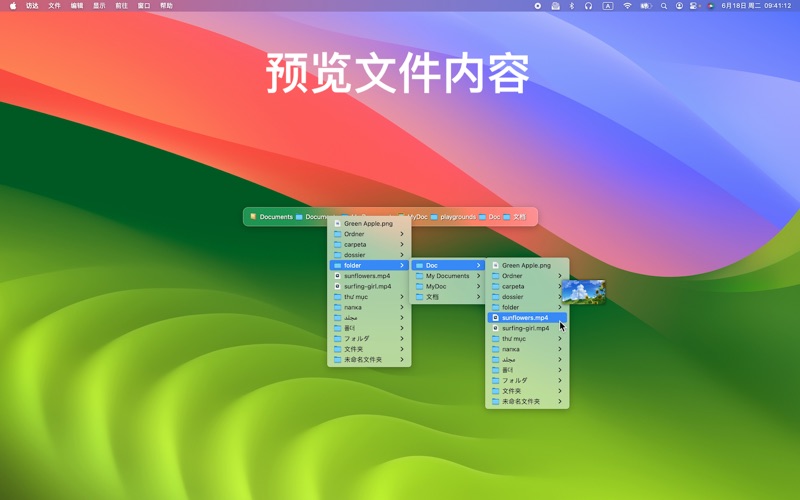Screen dimensions: 800x500
Task: Expand the dossier folder in the rightmost menu
Action: click(527, 297)
